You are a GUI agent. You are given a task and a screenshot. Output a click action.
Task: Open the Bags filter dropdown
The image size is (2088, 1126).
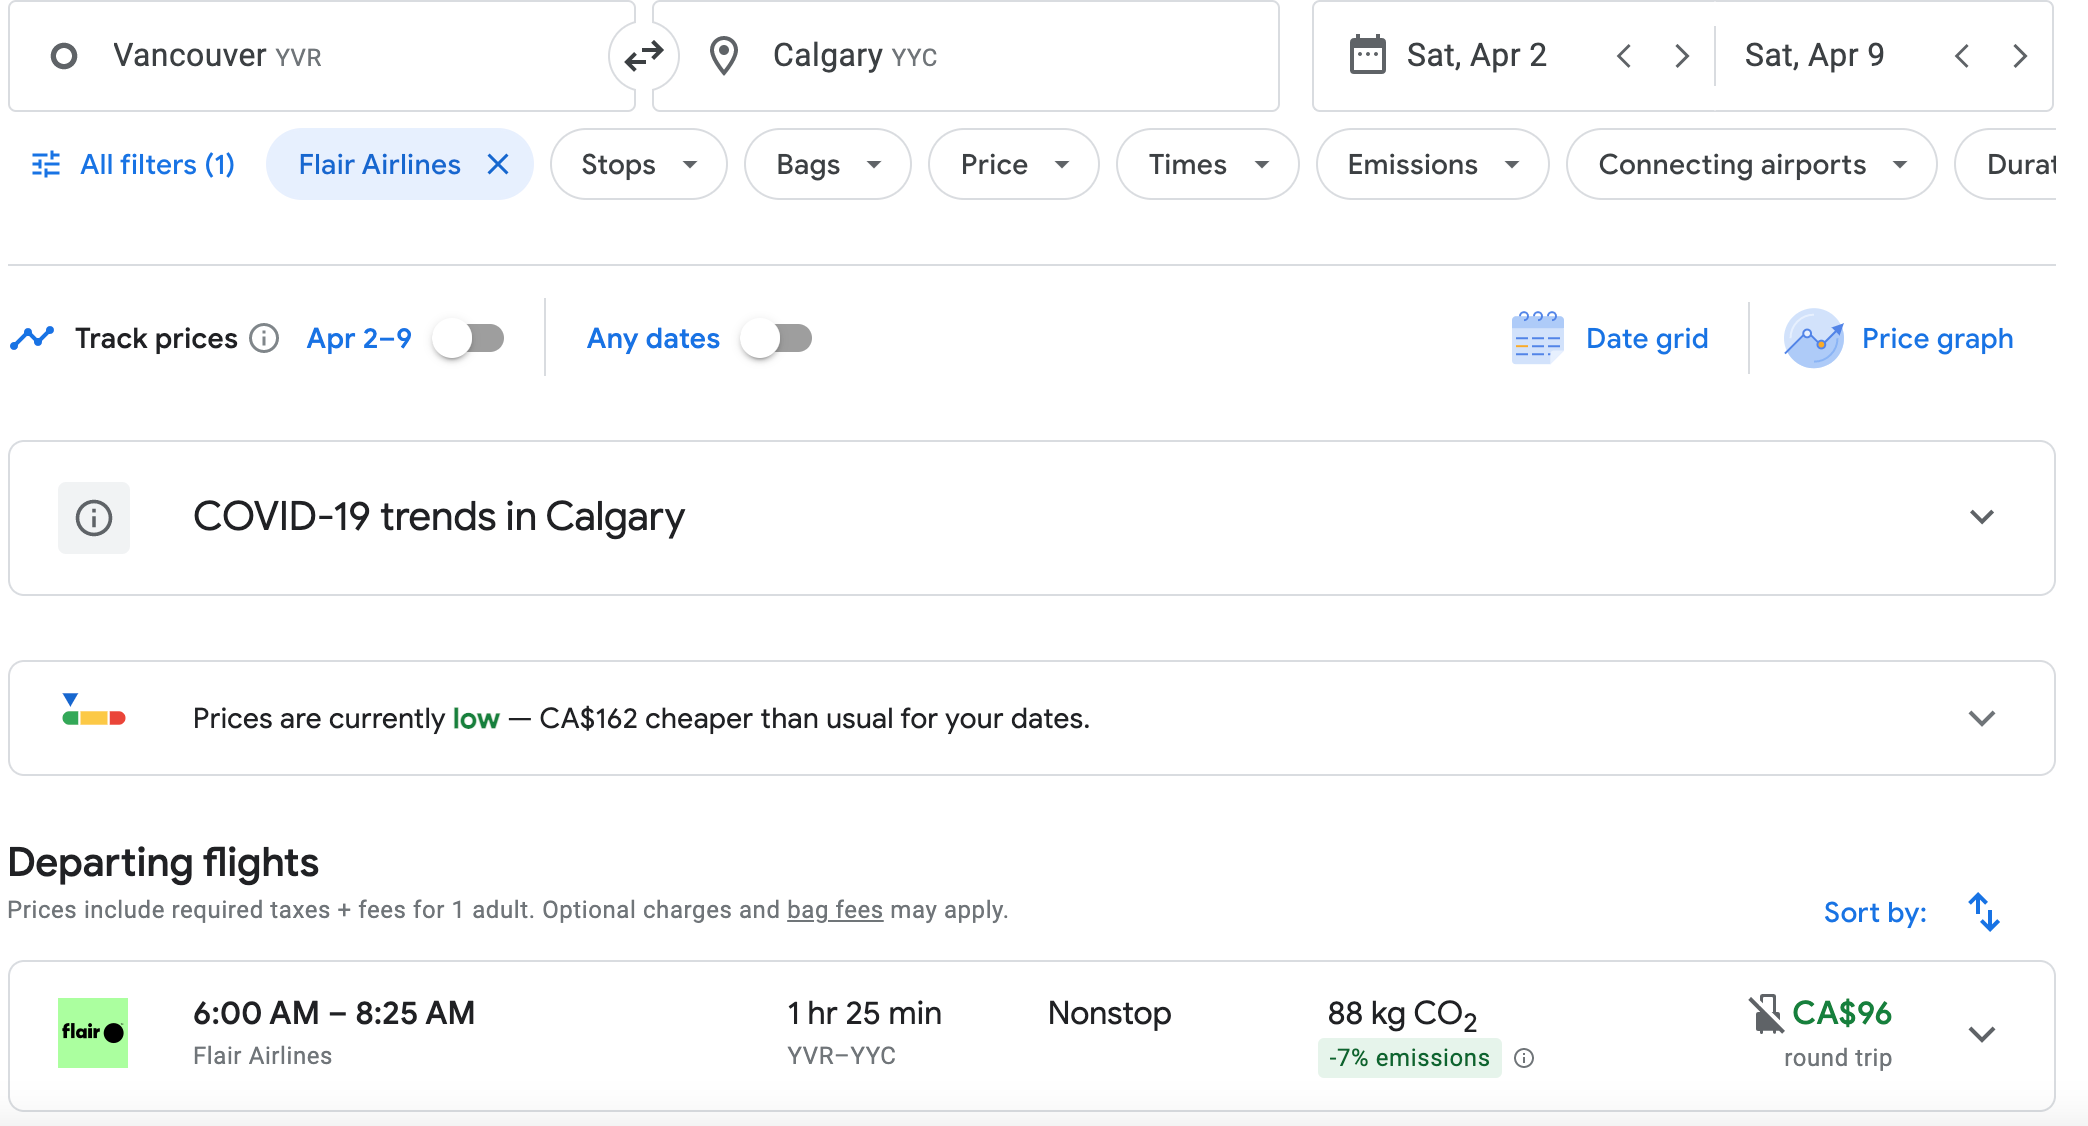[x=828, y=164]
